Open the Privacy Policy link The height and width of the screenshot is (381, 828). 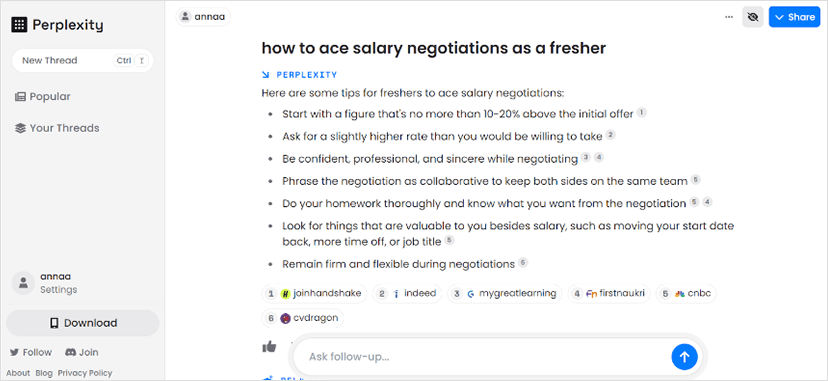coord(85,373)
